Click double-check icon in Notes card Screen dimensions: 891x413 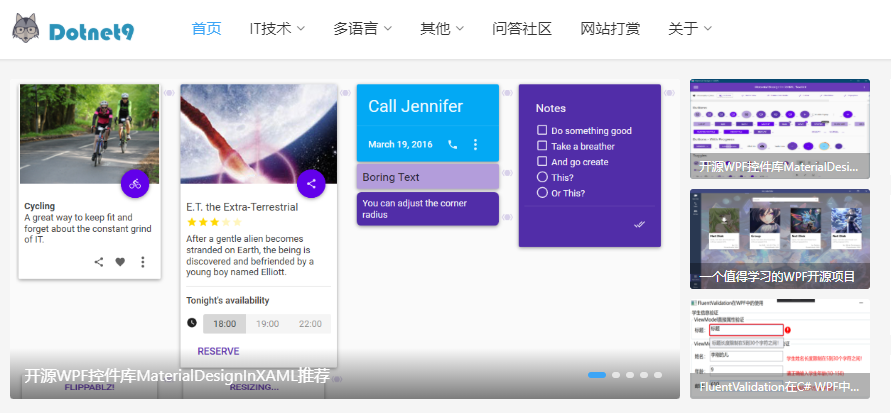point(640,224)
